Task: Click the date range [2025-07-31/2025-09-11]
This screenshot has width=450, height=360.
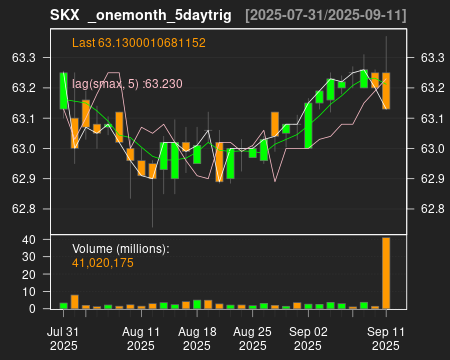Action: pyautogui.click(x=326, y=15)
